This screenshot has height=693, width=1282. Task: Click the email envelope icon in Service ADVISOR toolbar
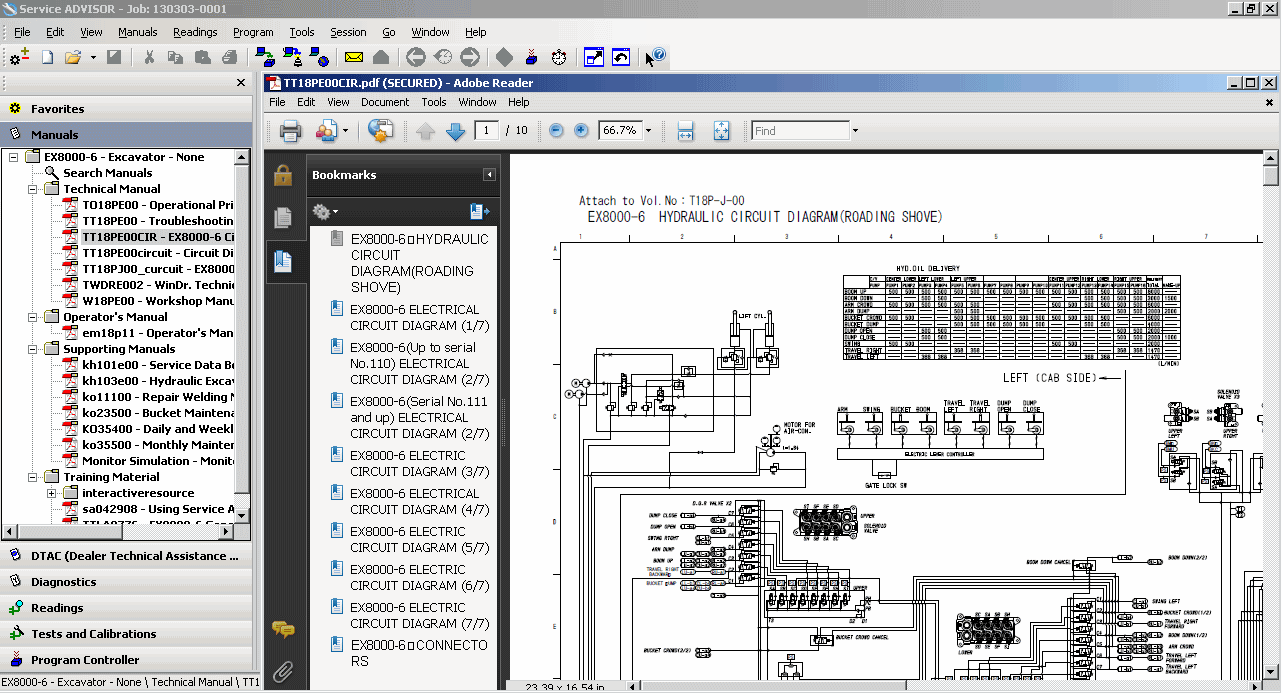pyautogui.click(x=353, y=57)
